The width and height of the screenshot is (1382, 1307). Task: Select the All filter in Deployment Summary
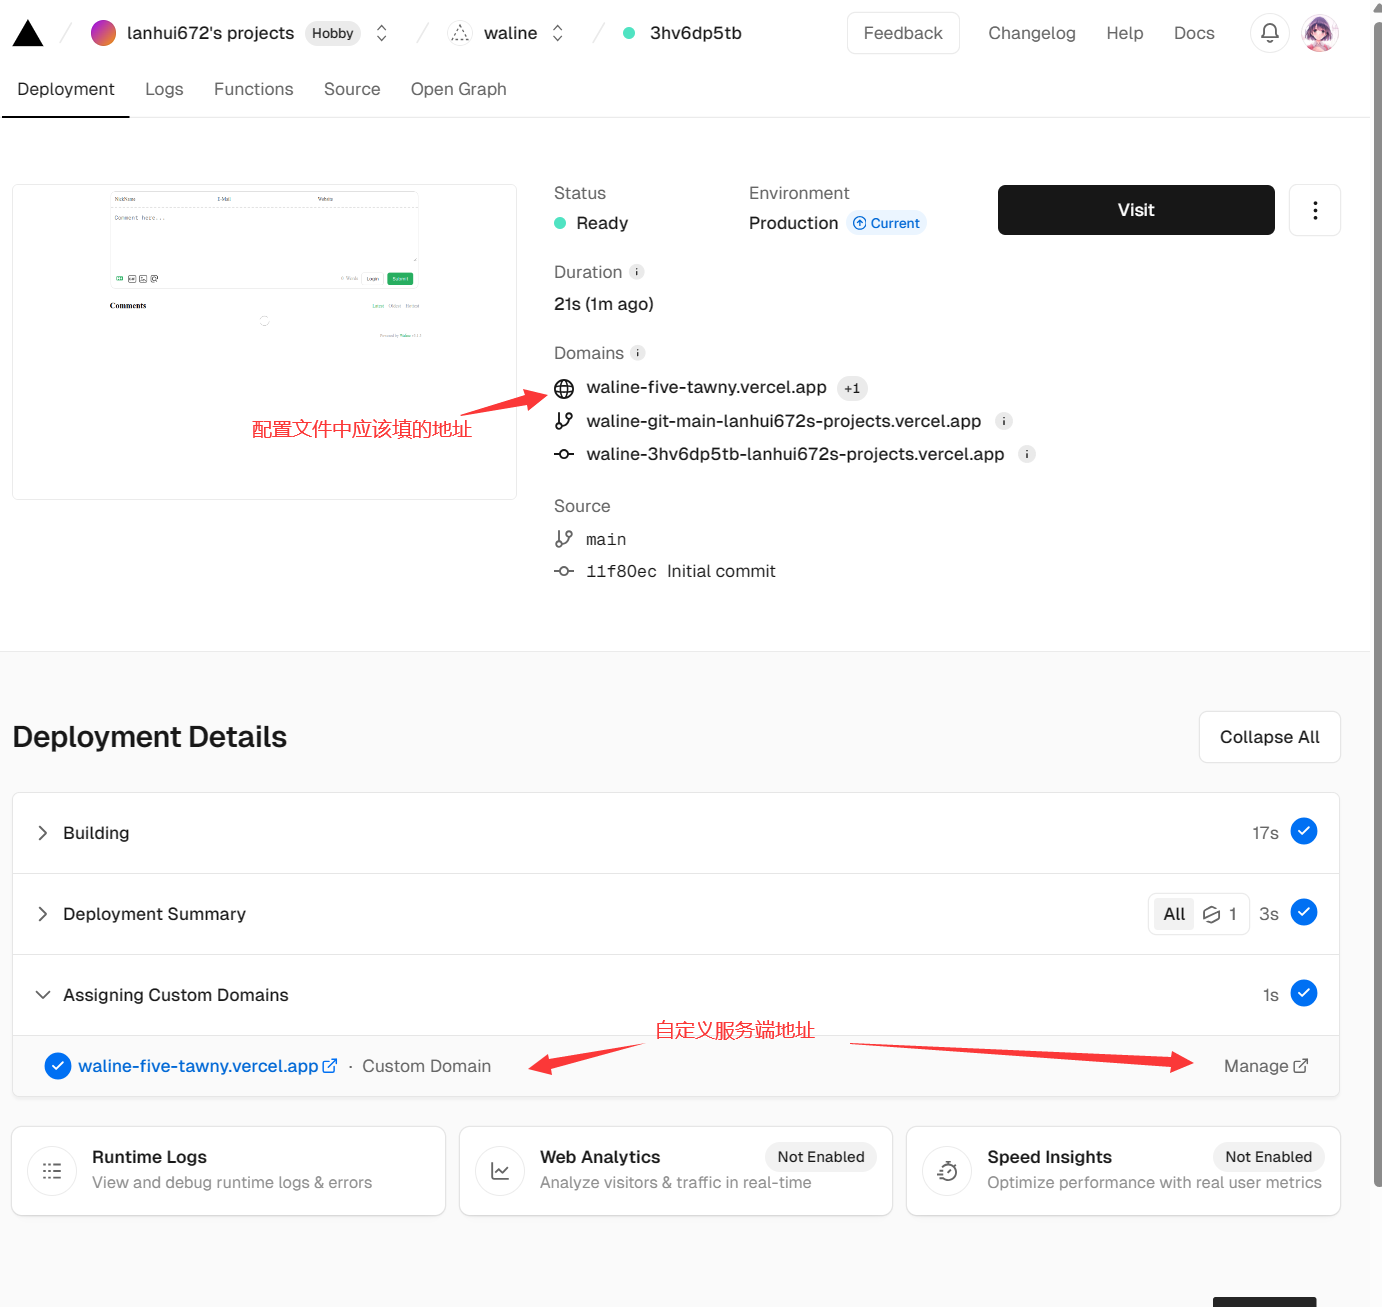[1174, 914]
